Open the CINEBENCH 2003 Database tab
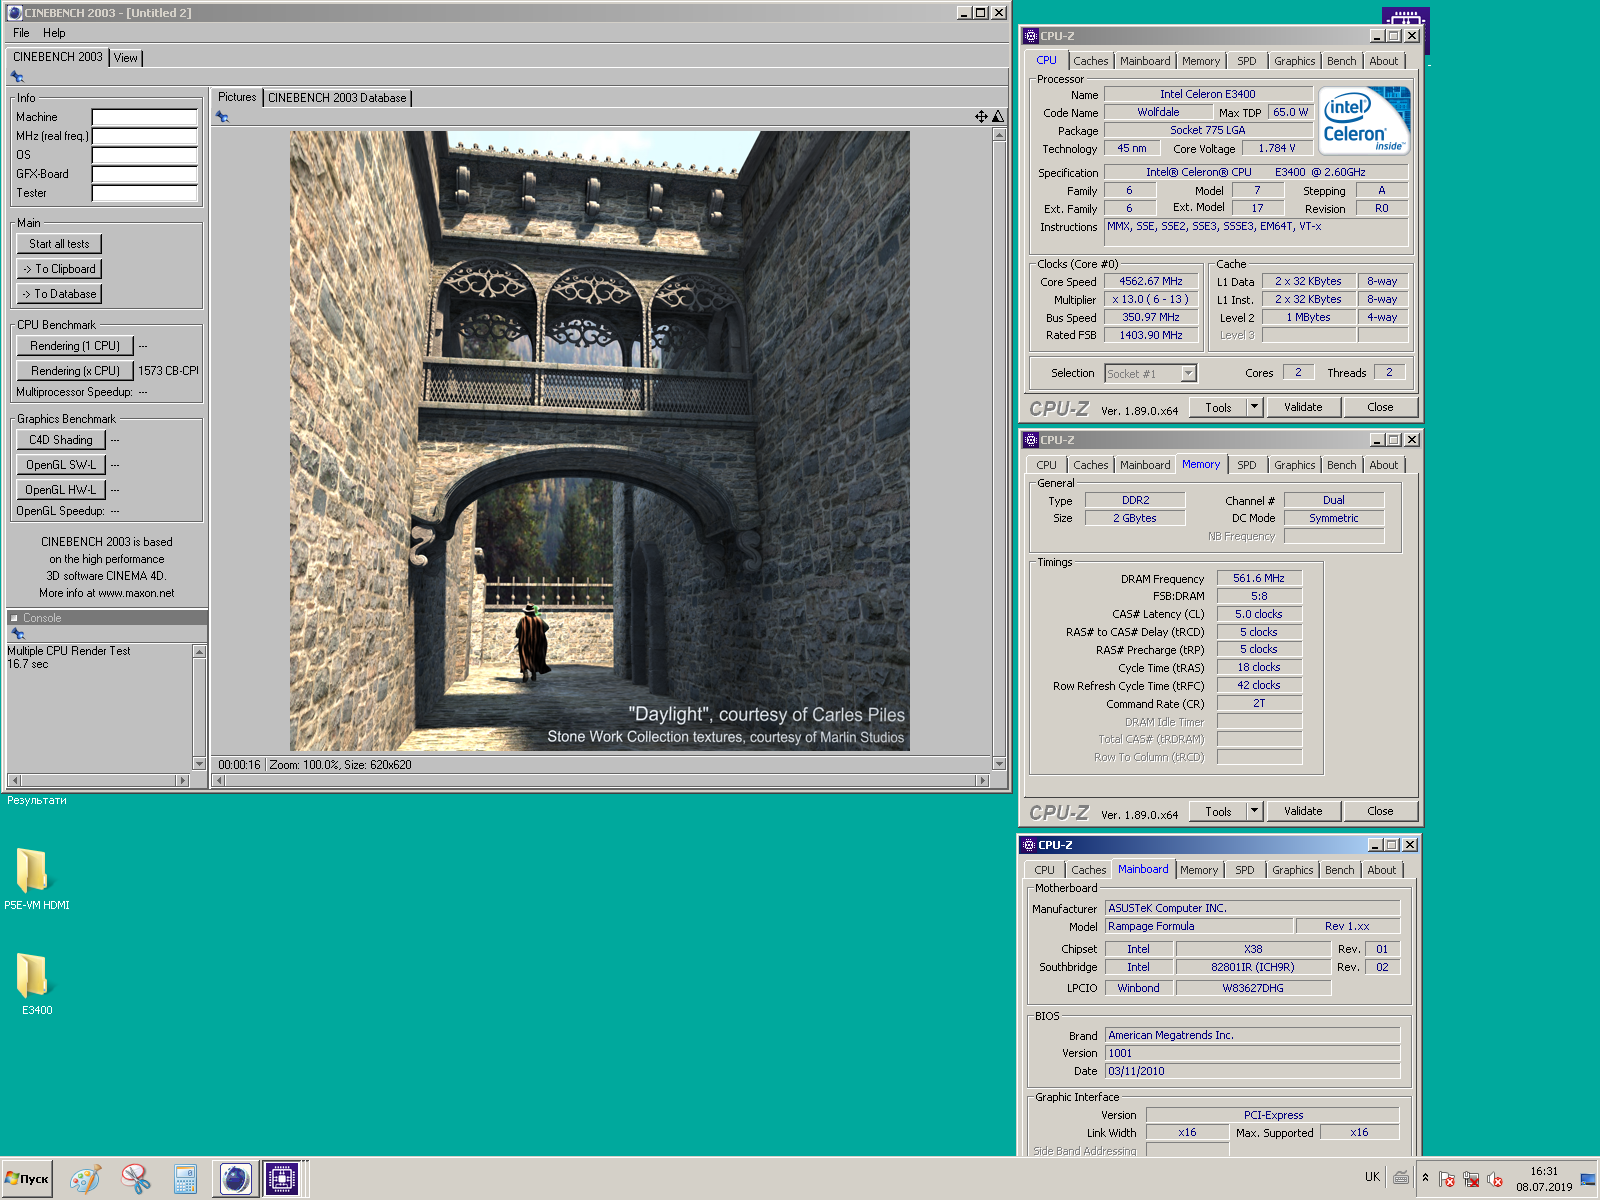This screenshot has height=1200, width=1600. pos(337,98)
